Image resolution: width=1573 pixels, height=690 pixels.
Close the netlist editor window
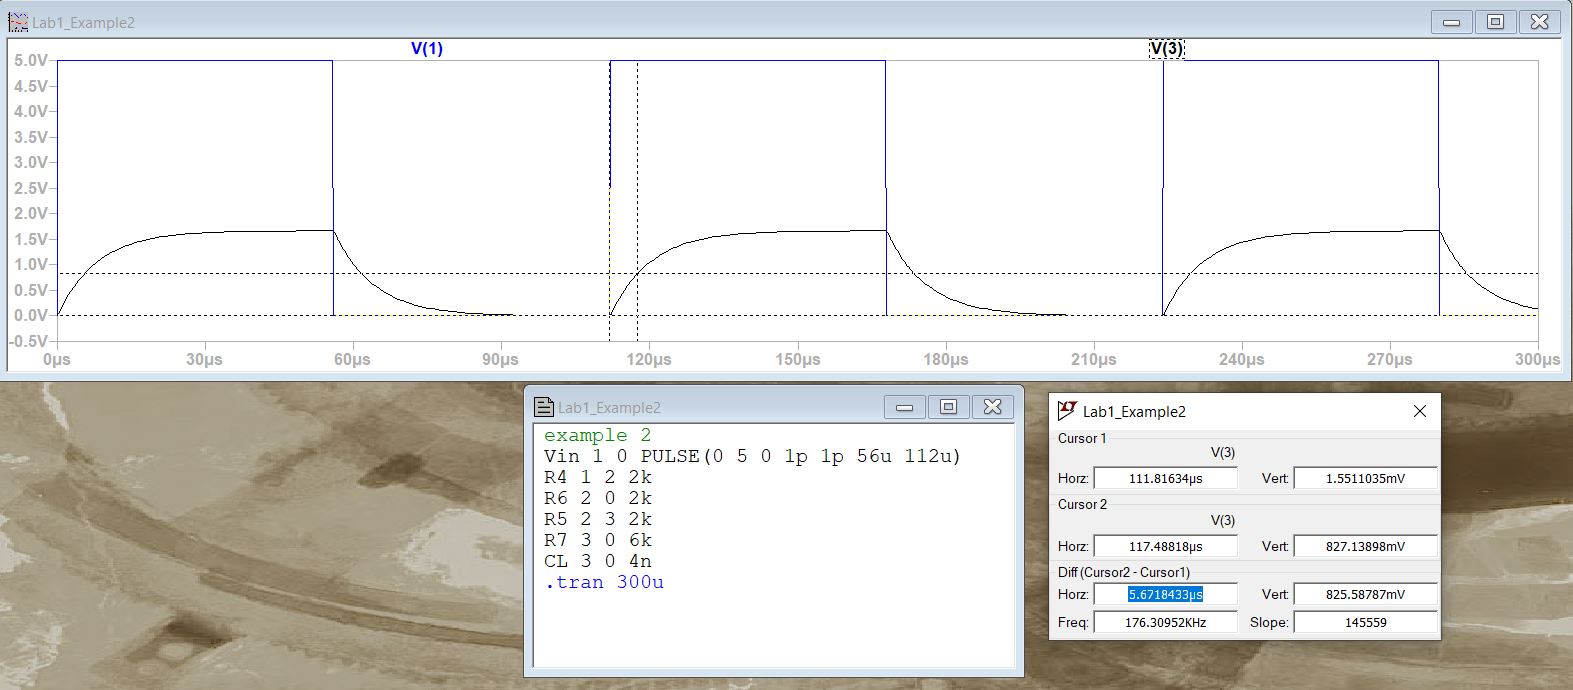click(992, 407)
